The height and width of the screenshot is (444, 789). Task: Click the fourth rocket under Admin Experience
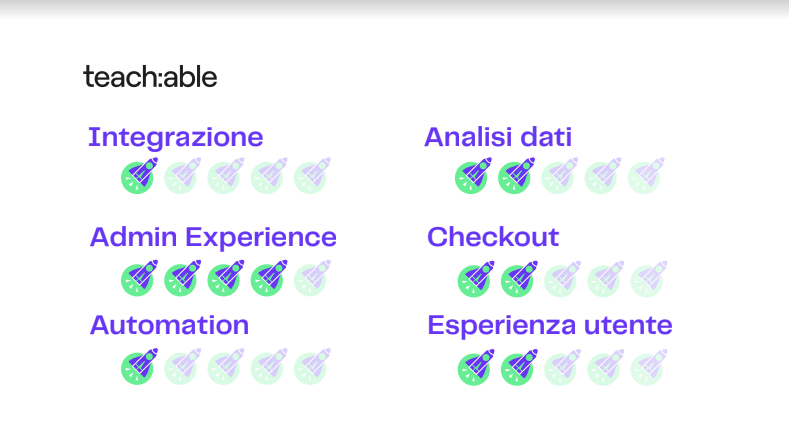pos(269,277)
